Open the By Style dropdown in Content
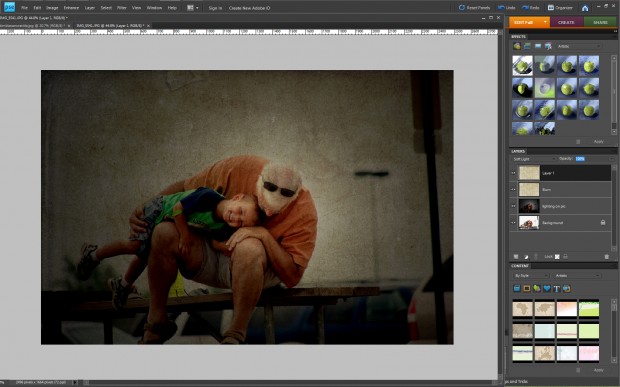Image resolution: width=620 pixels, height=387 pixels. click(530, 276)
